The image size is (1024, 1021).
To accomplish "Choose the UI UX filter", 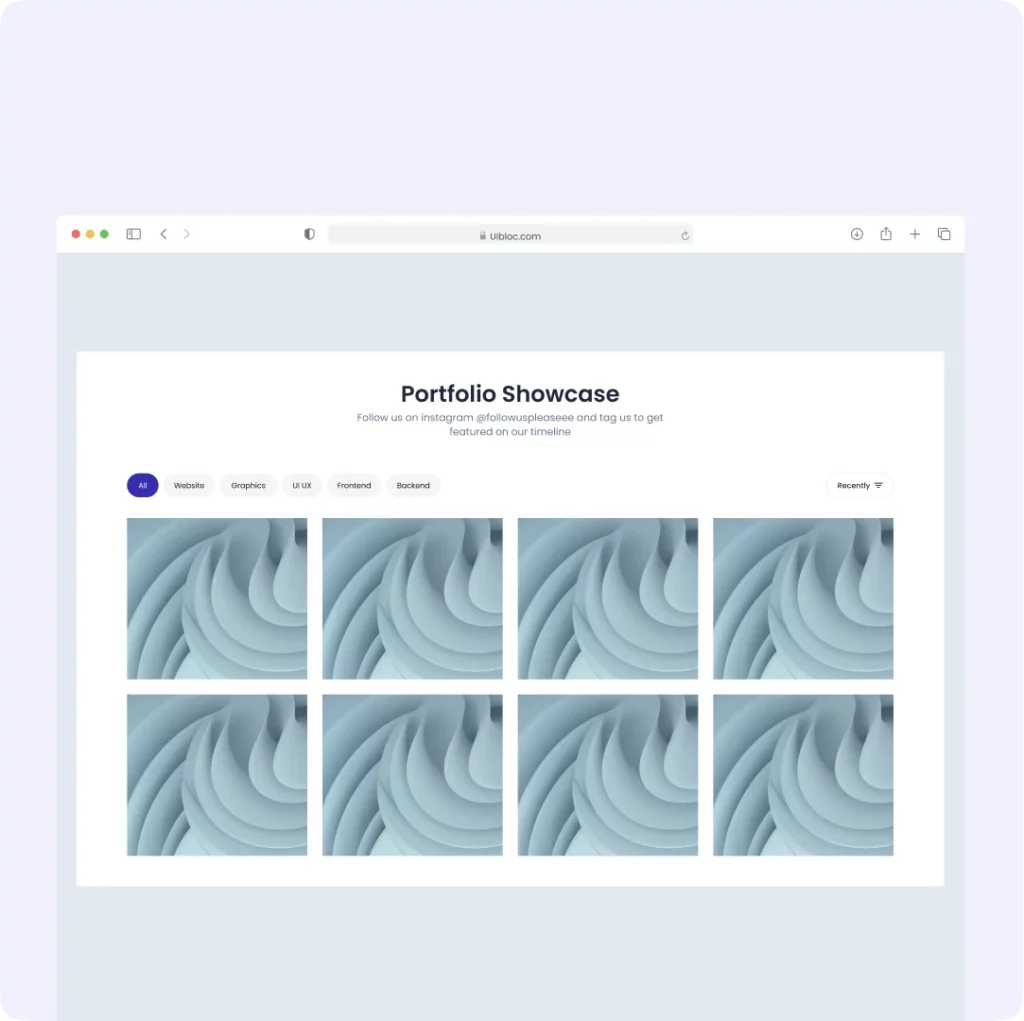I will (x=302, y=485).
